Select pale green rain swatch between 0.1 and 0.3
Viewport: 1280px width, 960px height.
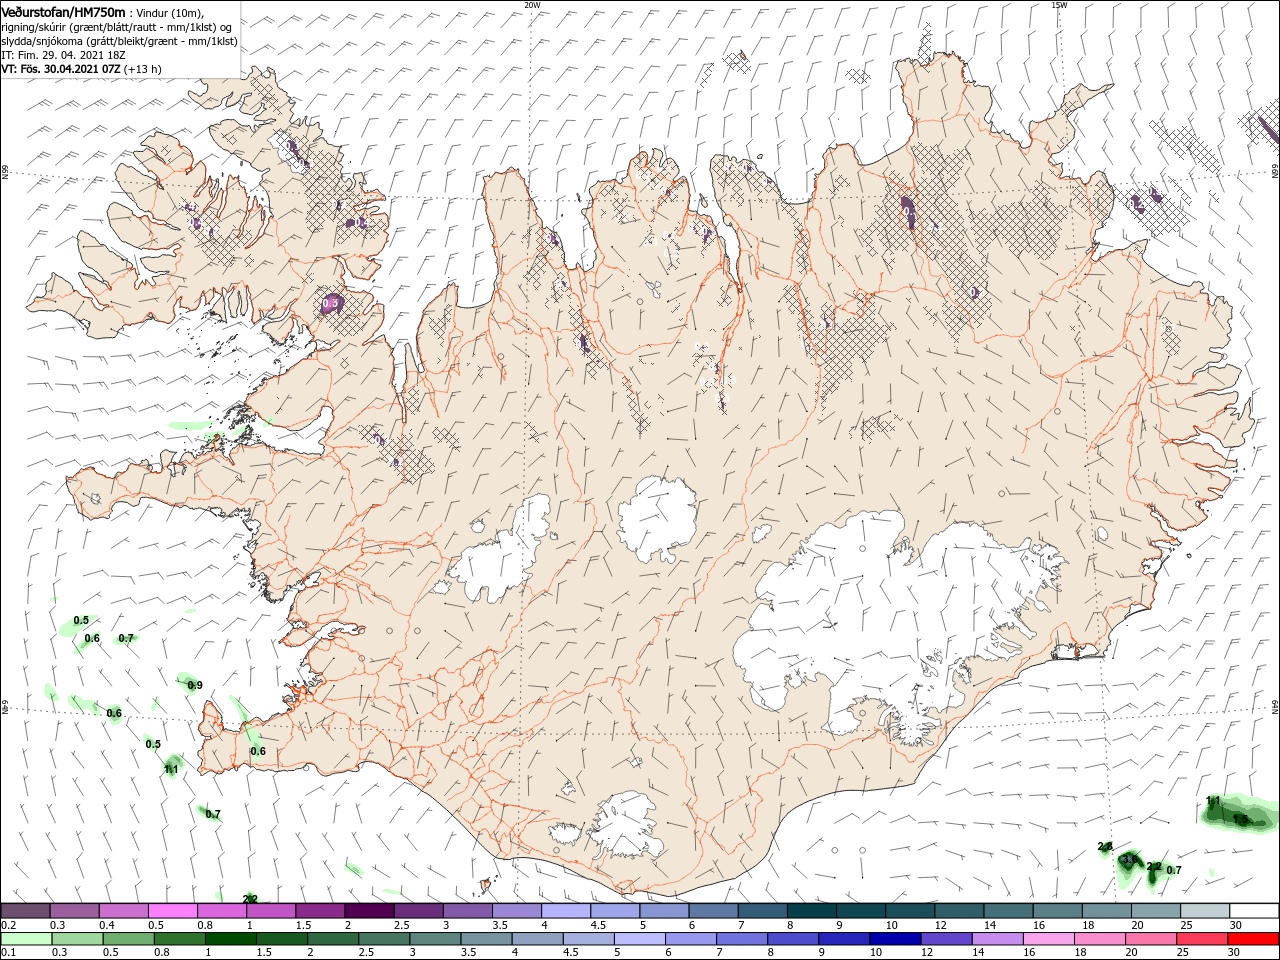coord(25,939)
